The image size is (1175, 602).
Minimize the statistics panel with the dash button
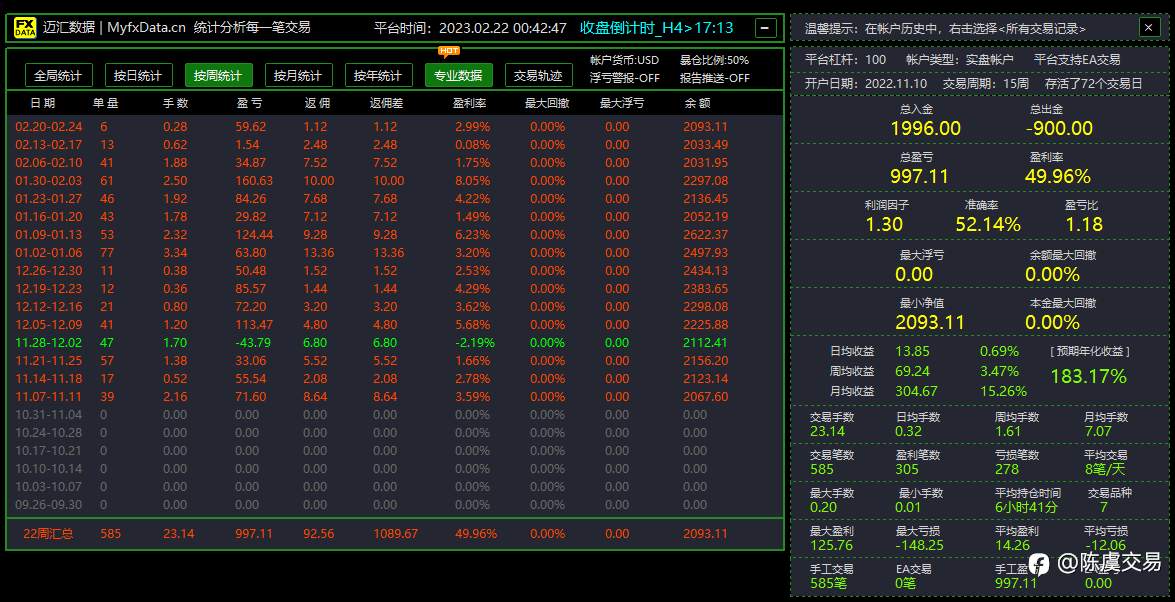(765, 28)
